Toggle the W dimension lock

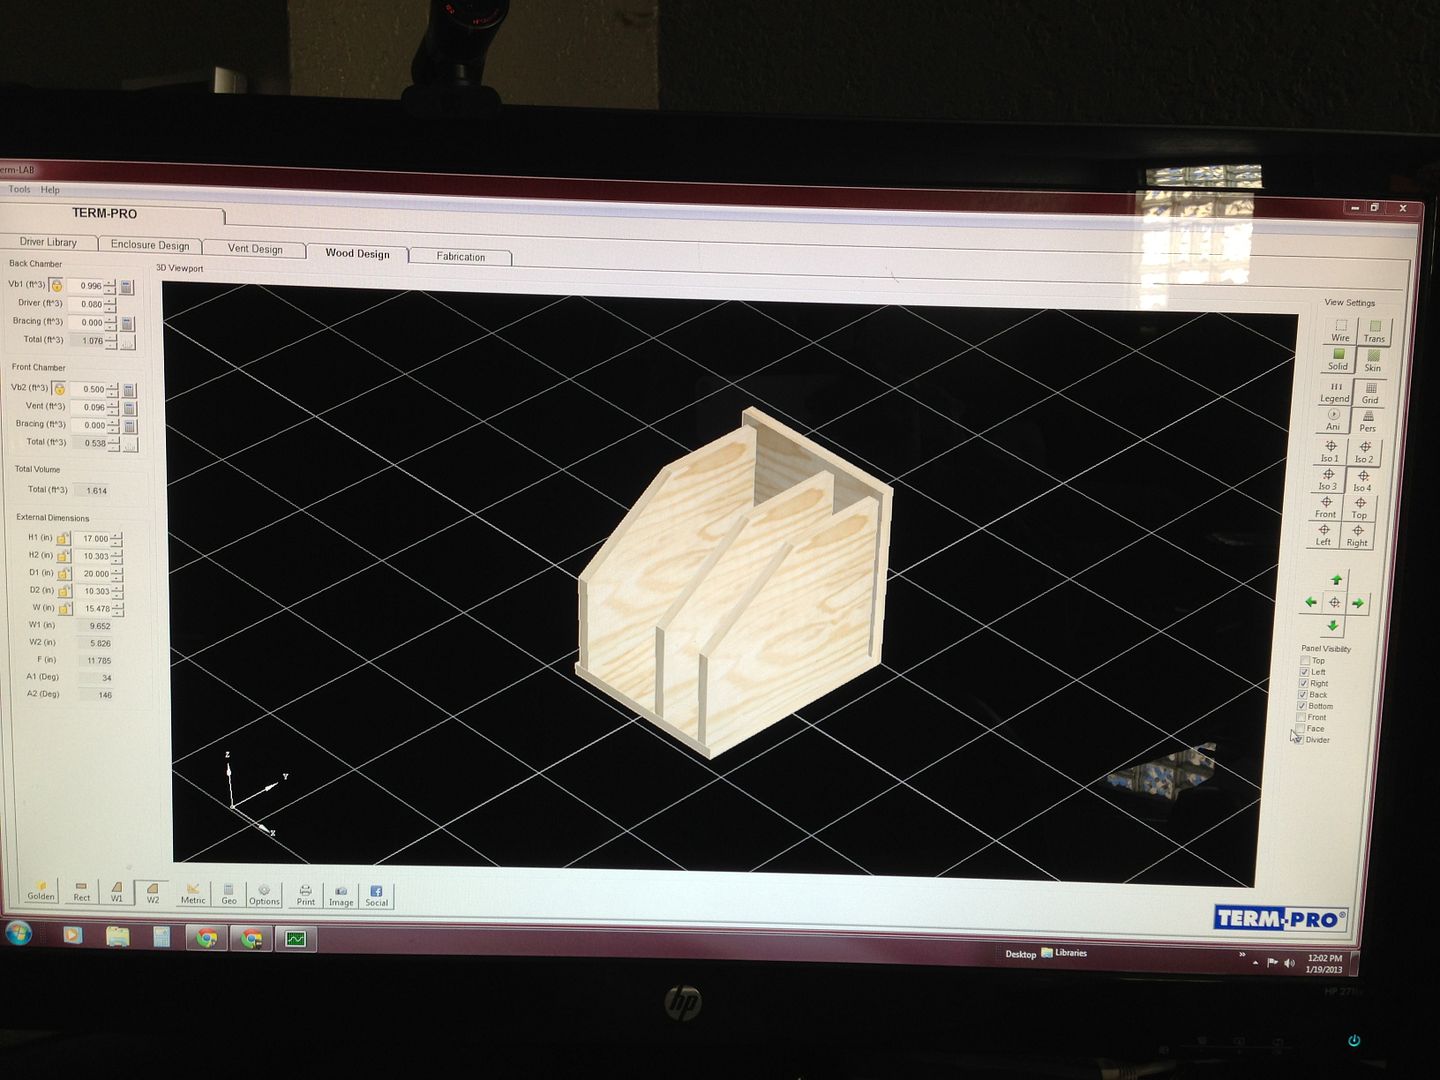[x=65, y=608]
